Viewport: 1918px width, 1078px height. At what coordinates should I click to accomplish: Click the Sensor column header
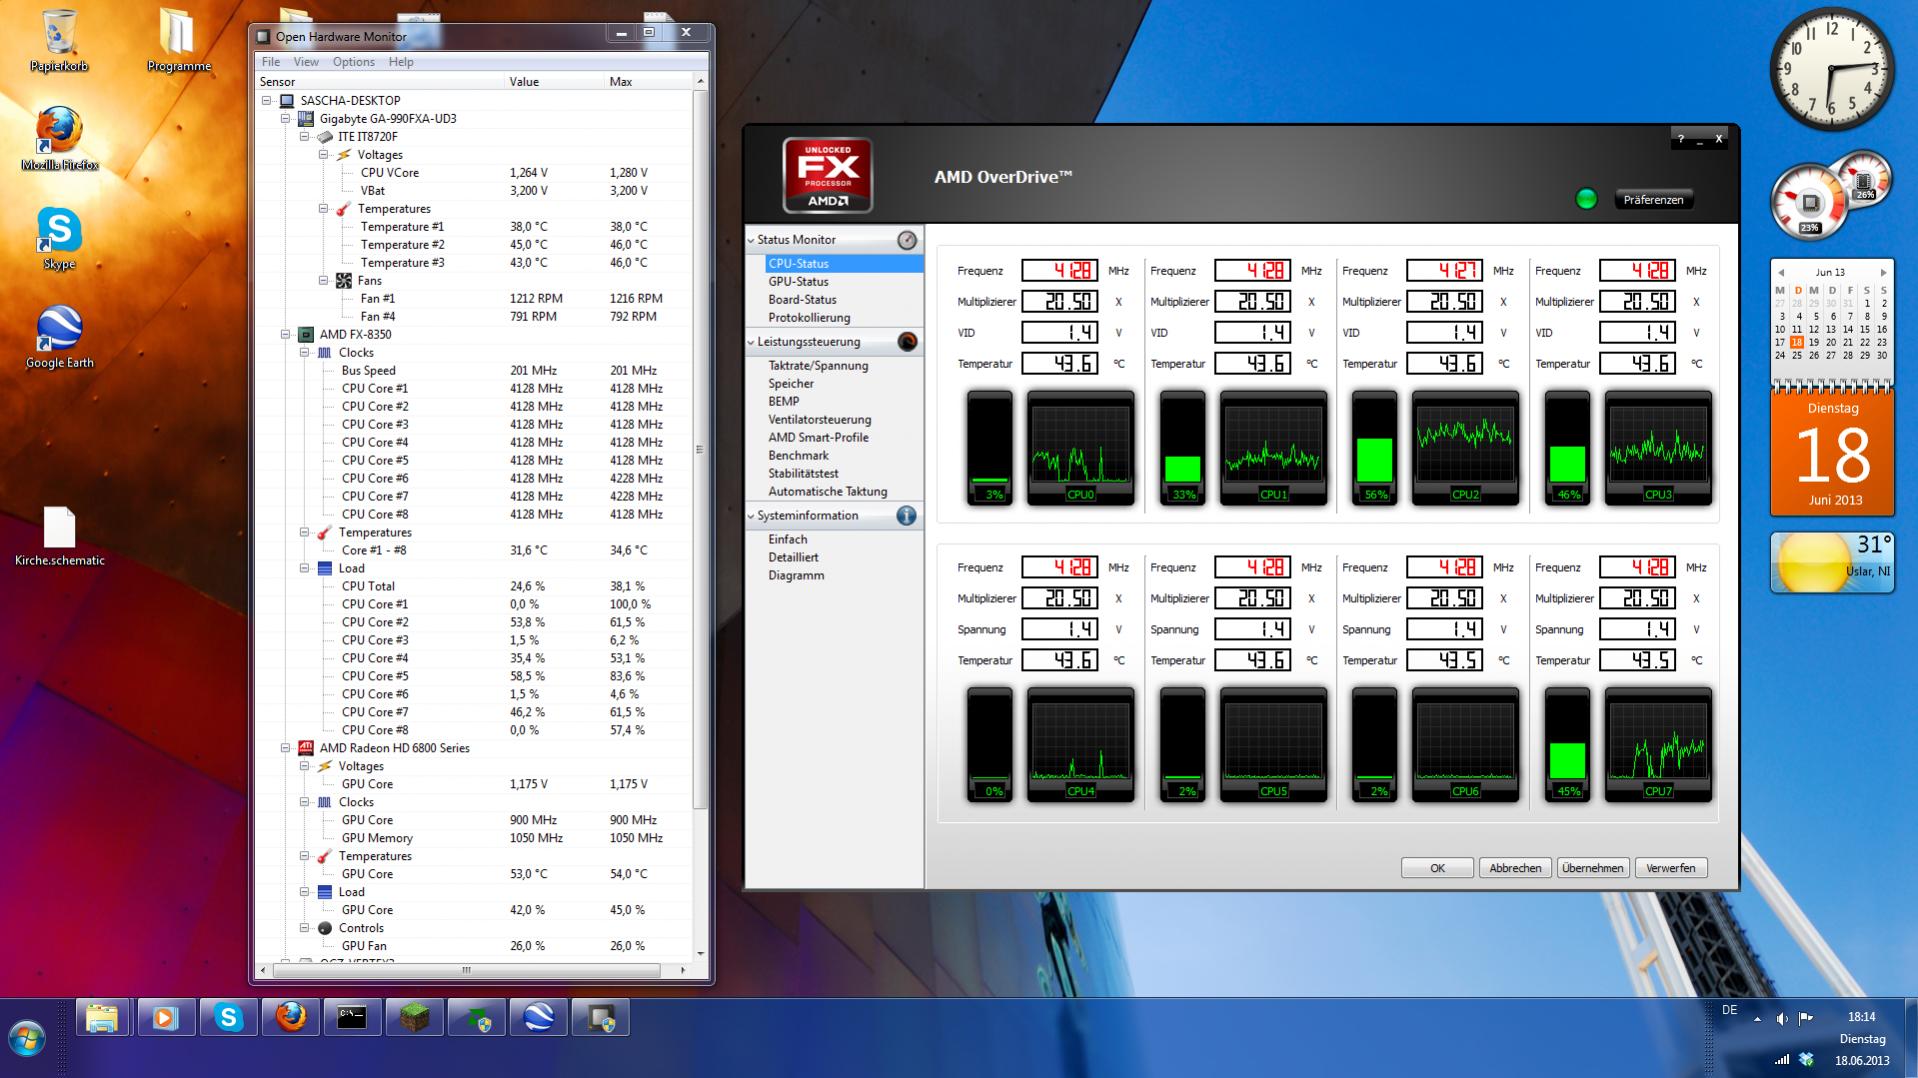pyautogui.click(x=380, y=82)
